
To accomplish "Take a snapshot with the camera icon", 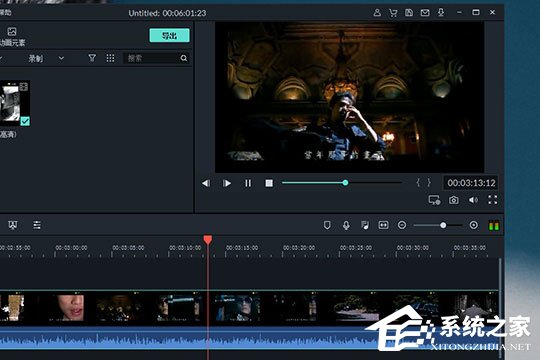I will point(454,200).
